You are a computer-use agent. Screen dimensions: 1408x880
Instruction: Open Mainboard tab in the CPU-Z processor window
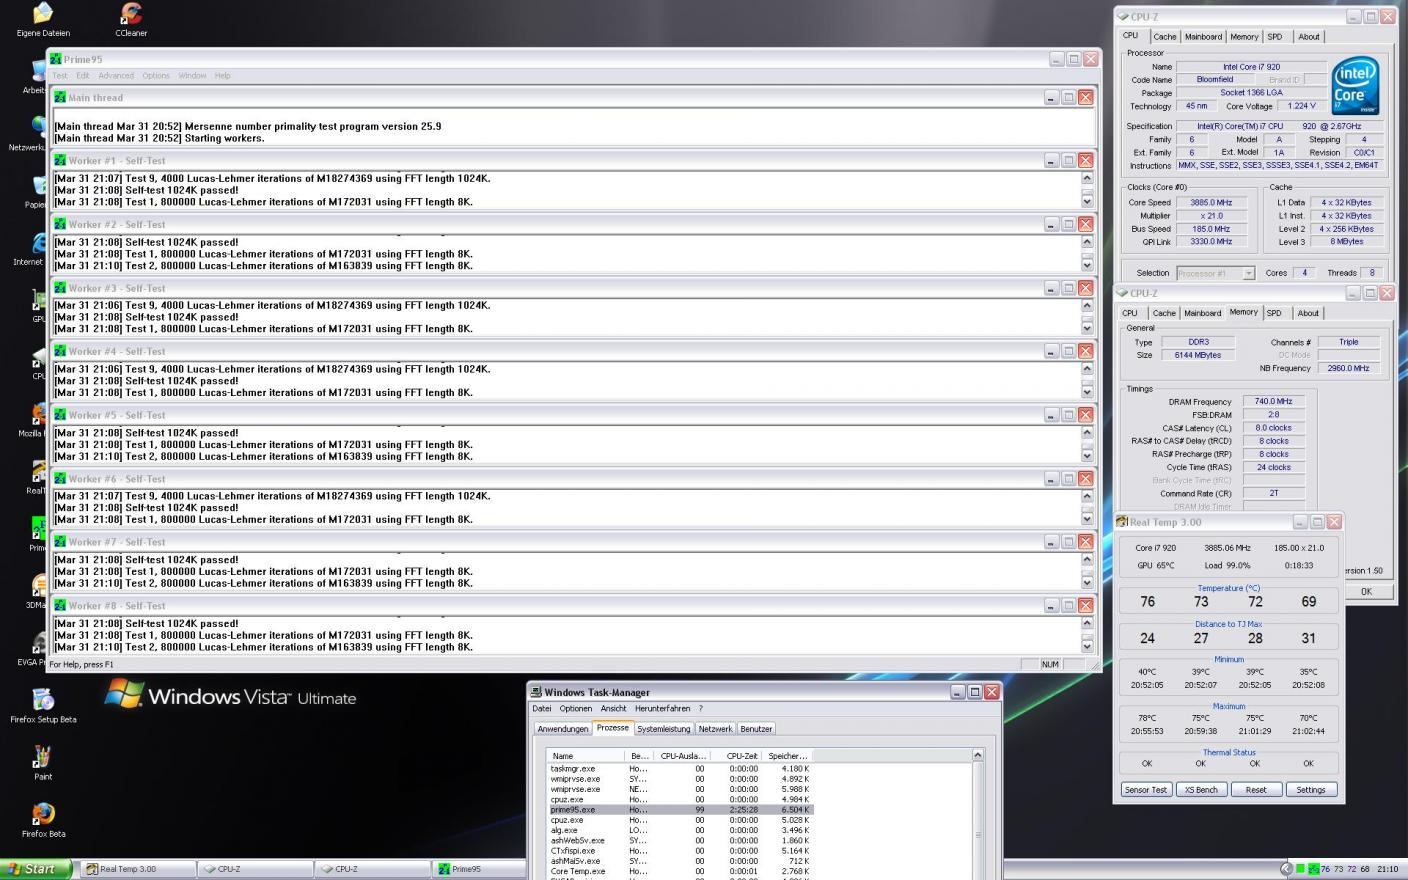click(x=1203, y=37)
